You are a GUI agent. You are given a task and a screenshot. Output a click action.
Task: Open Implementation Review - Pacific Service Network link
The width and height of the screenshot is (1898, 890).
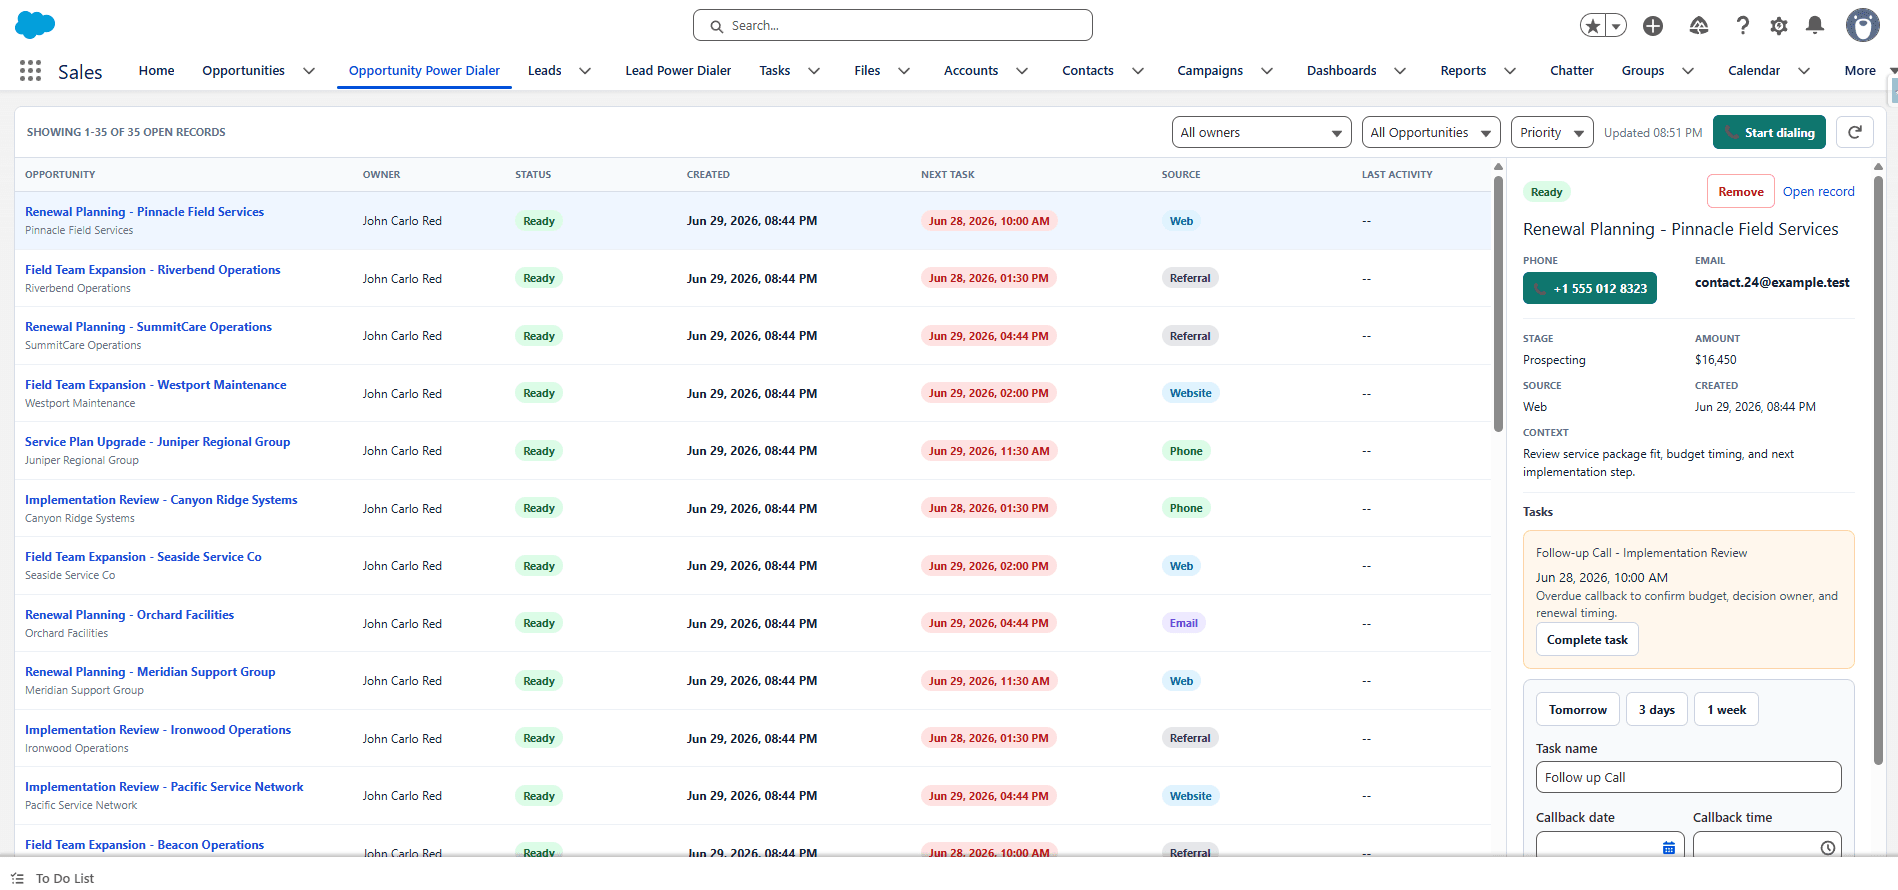pos(164,786)
